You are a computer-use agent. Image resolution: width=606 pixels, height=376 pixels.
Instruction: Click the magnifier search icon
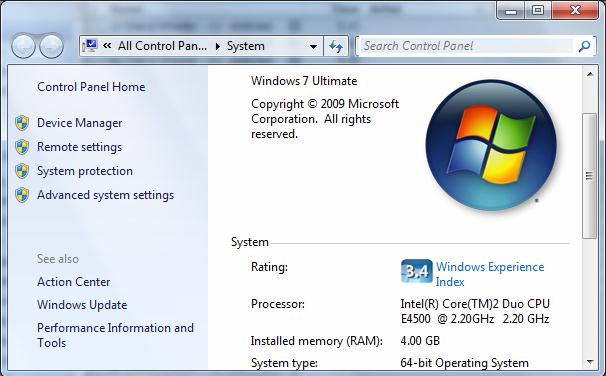pos(584,46)
